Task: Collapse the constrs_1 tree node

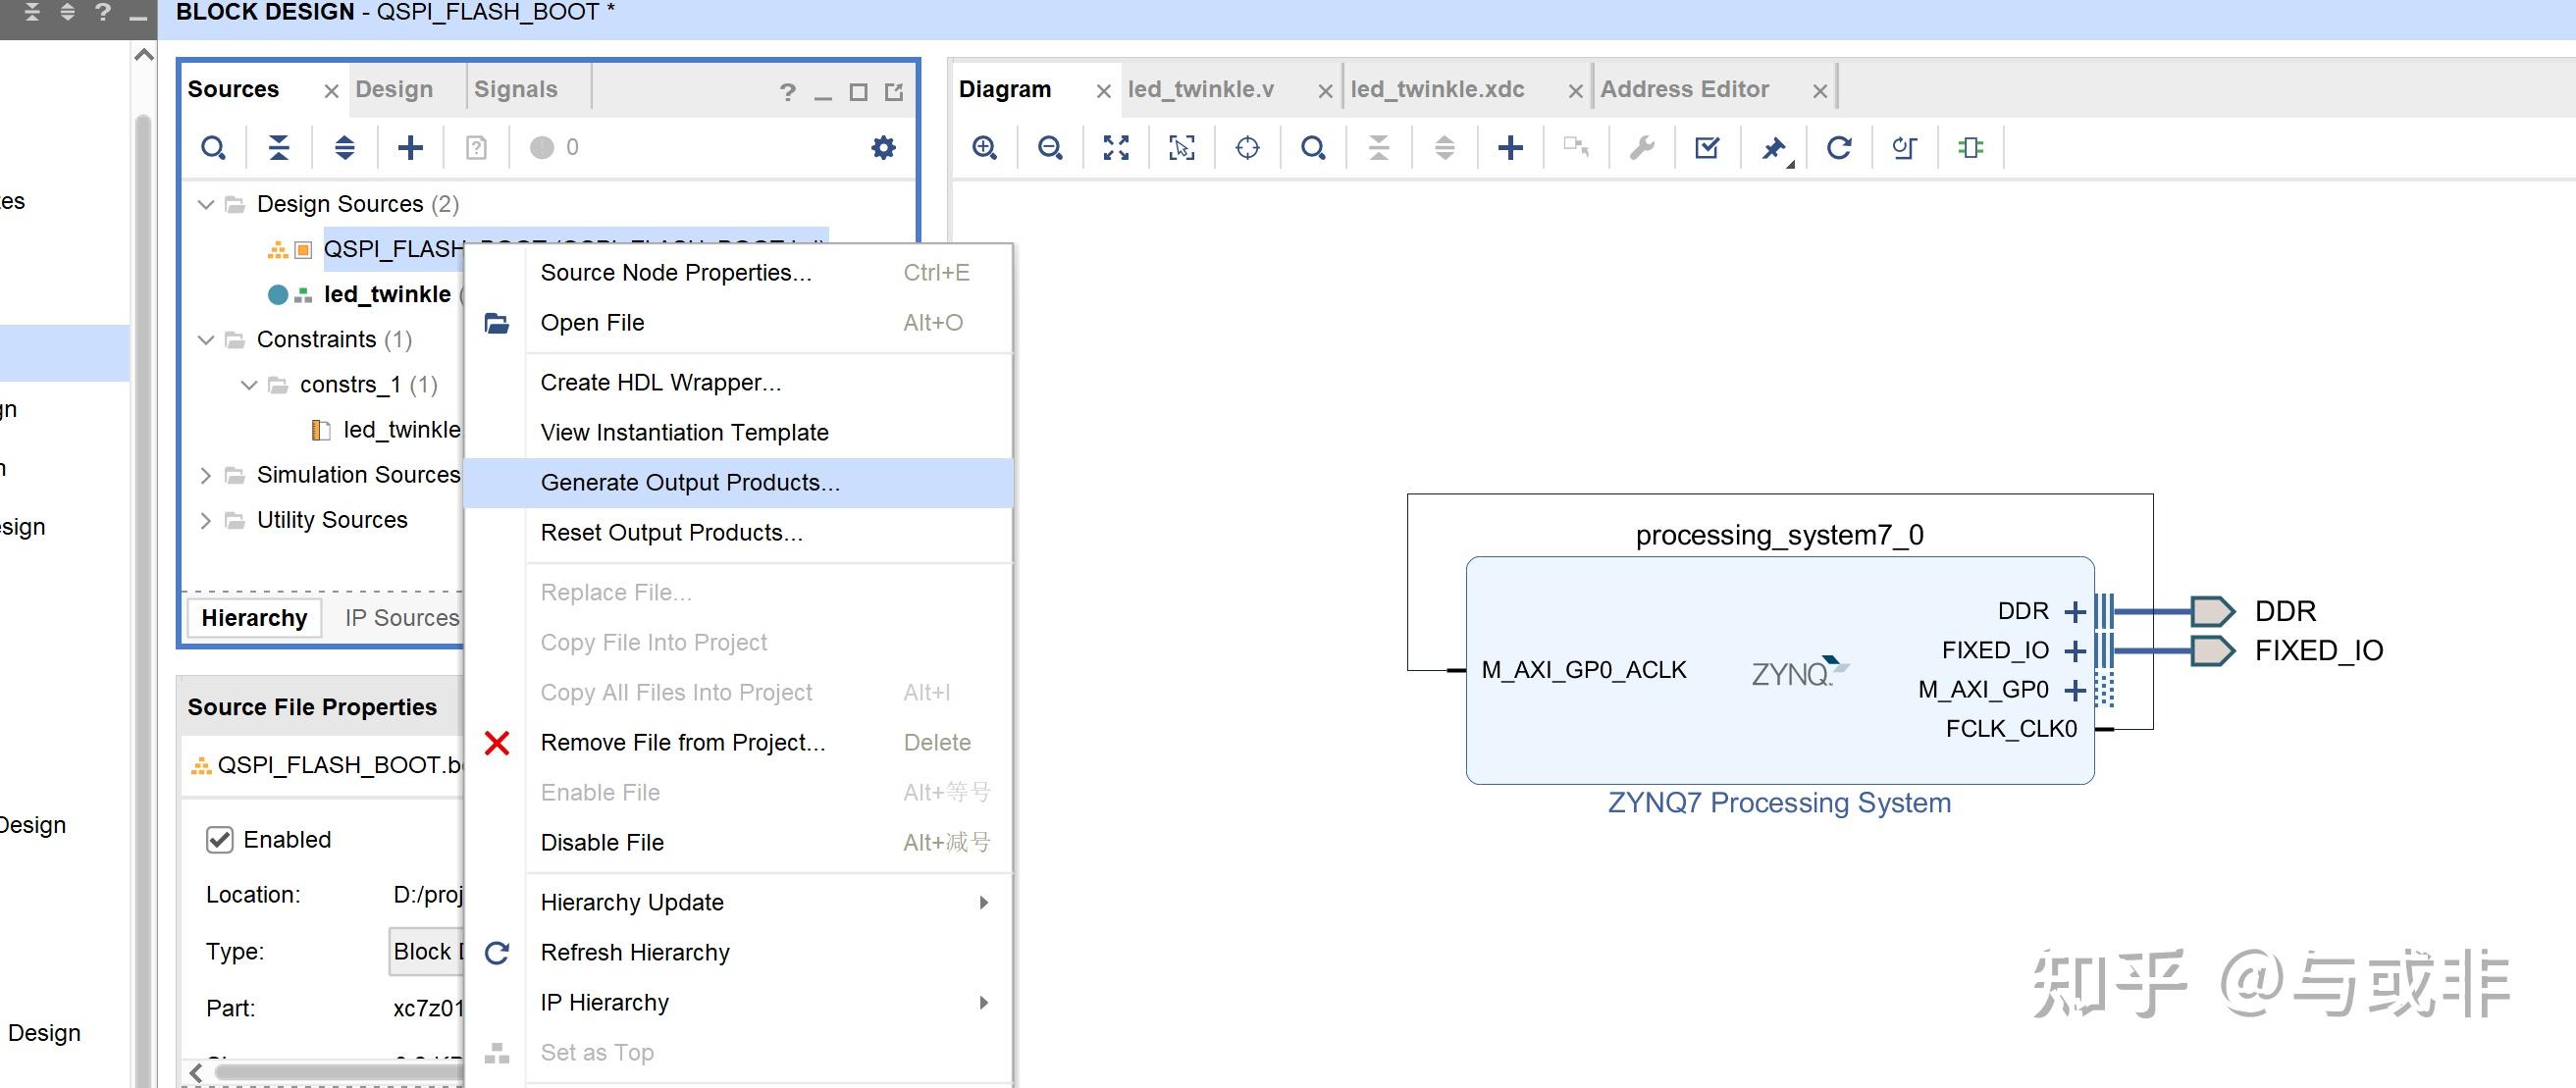Action: point(249,385)
